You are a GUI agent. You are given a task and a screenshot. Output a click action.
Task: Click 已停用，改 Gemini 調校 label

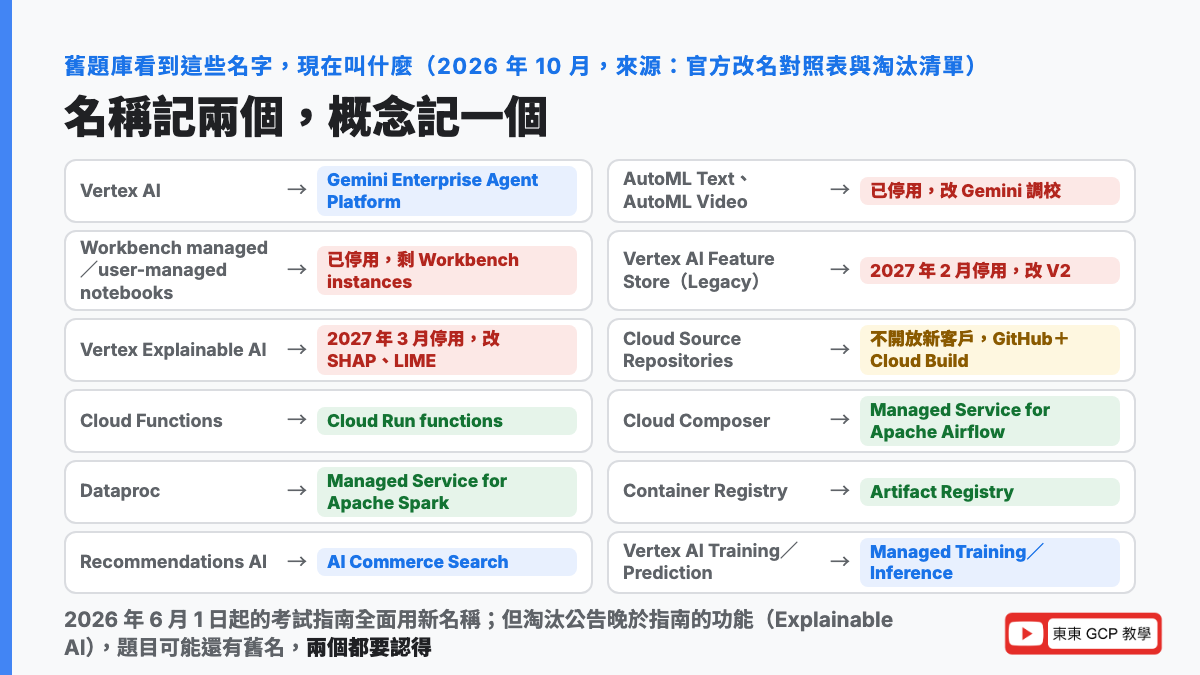point(990,191)
